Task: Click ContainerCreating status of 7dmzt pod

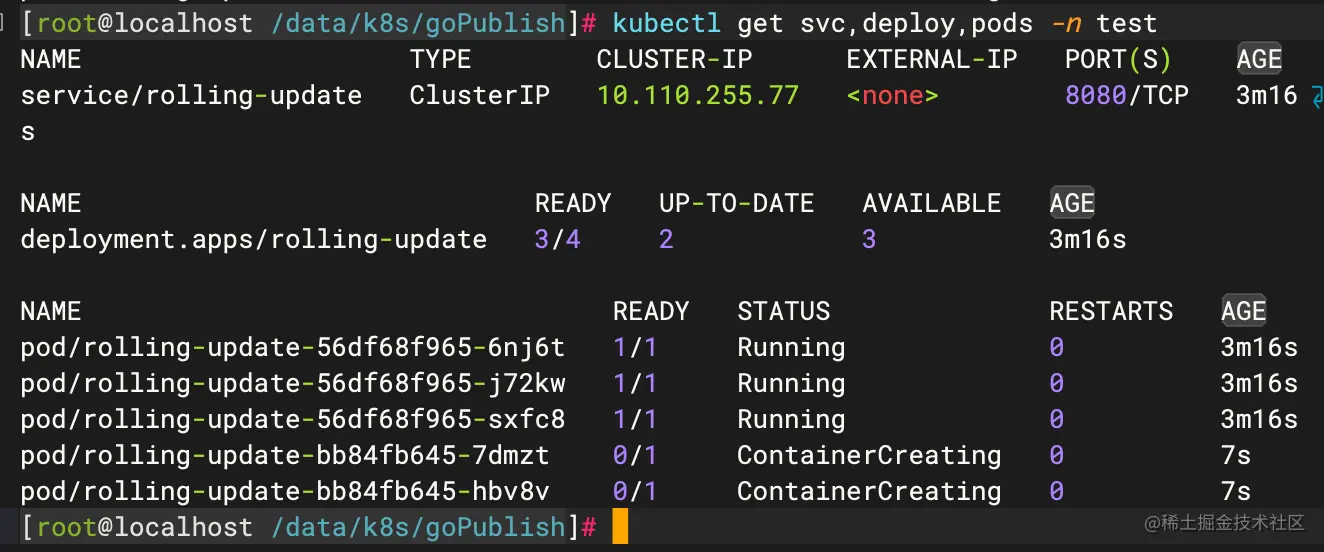Action: (x=869, y=456)
